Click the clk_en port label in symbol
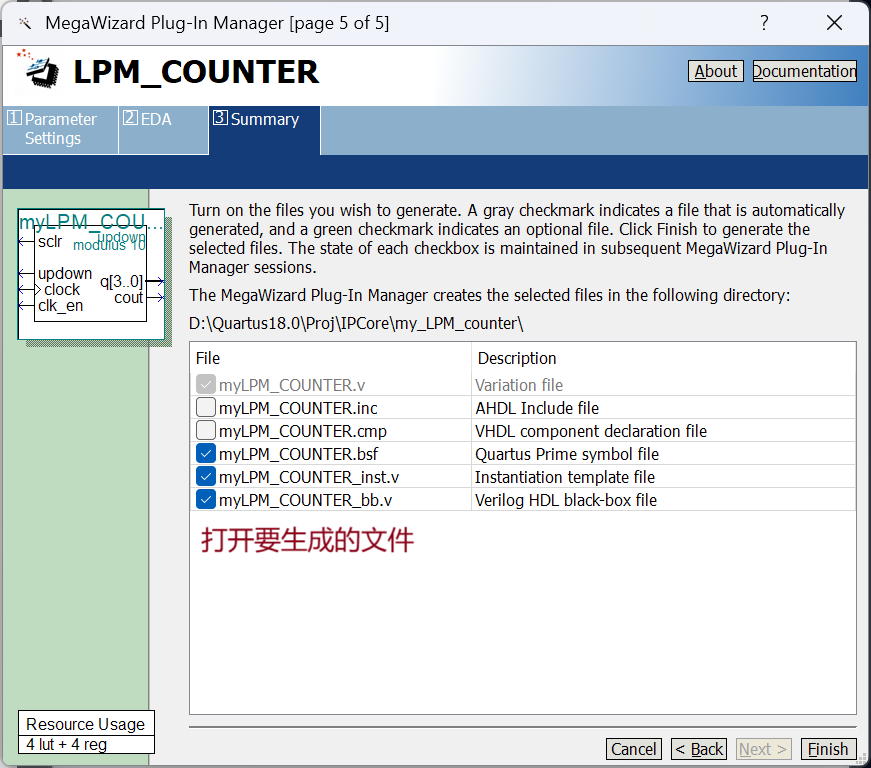Screen dimensions: 871x768 tap(61, 305)
